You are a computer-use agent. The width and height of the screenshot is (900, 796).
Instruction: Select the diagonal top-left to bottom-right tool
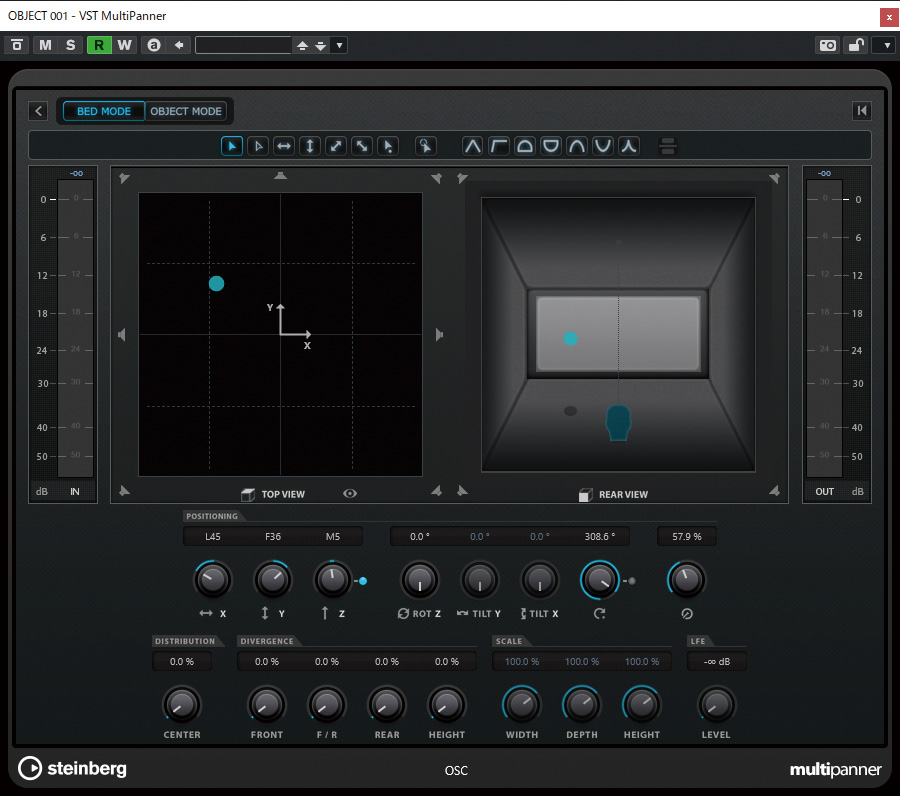(x=362, y=146)
